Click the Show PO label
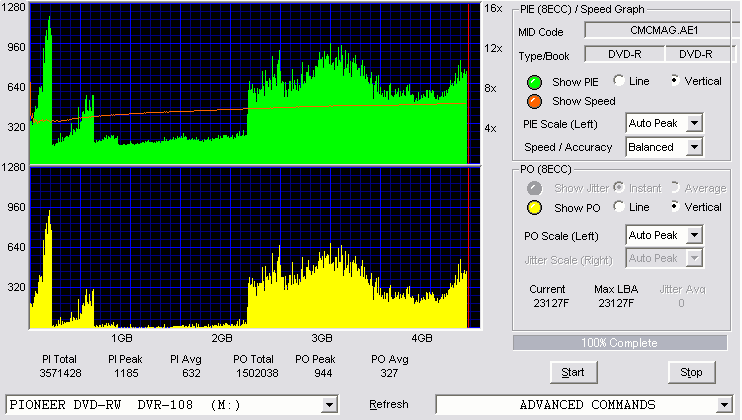This screenshot has height=420, width=742. point(577,208)
